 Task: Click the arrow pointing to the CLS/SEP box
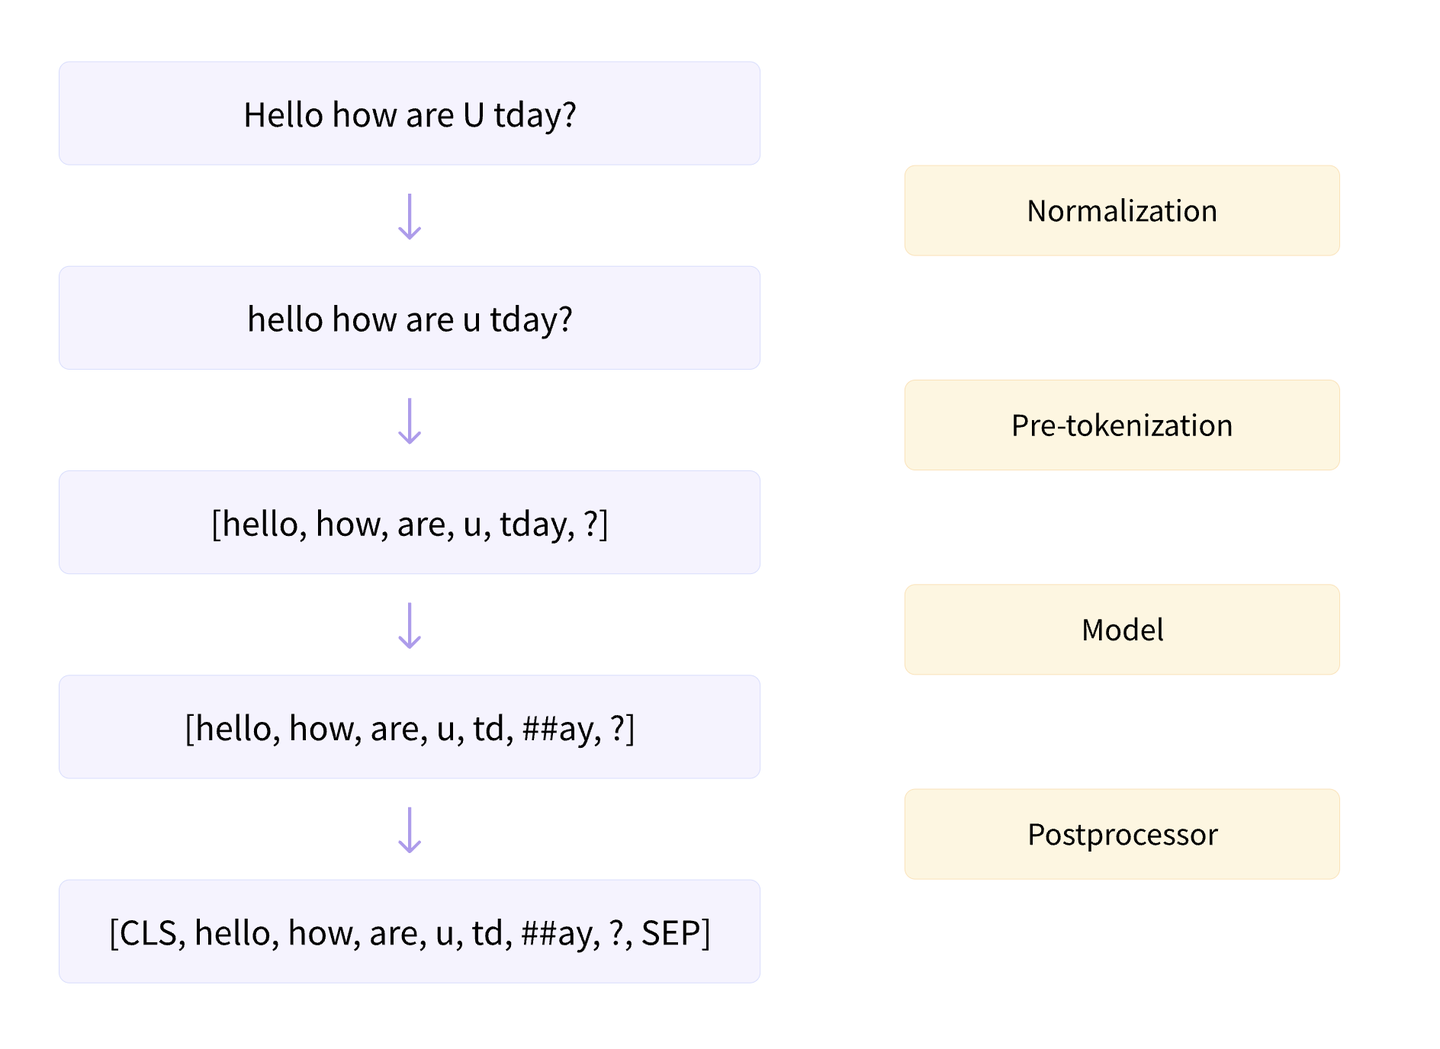[x=410, y=830]
